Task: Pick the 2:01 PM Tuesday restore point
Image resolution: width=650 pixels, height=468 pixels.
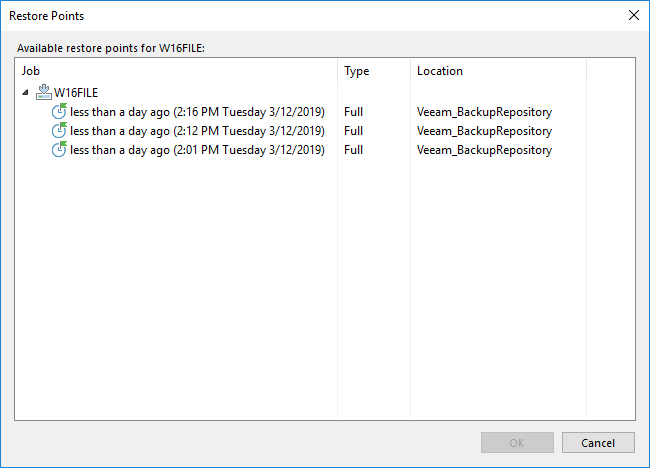Action: pyautogui.click(x=197, y=150)
